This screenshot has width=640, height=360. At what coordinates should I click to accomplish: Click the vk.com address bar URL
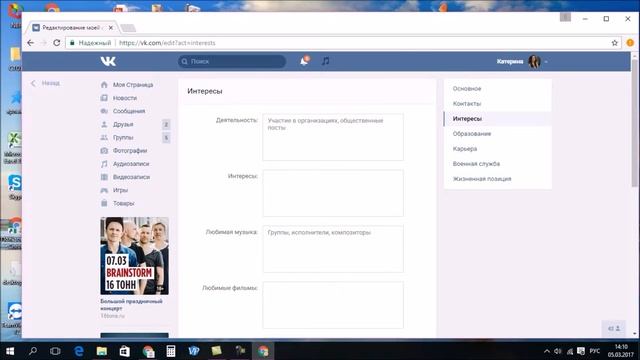pos(167,43)
